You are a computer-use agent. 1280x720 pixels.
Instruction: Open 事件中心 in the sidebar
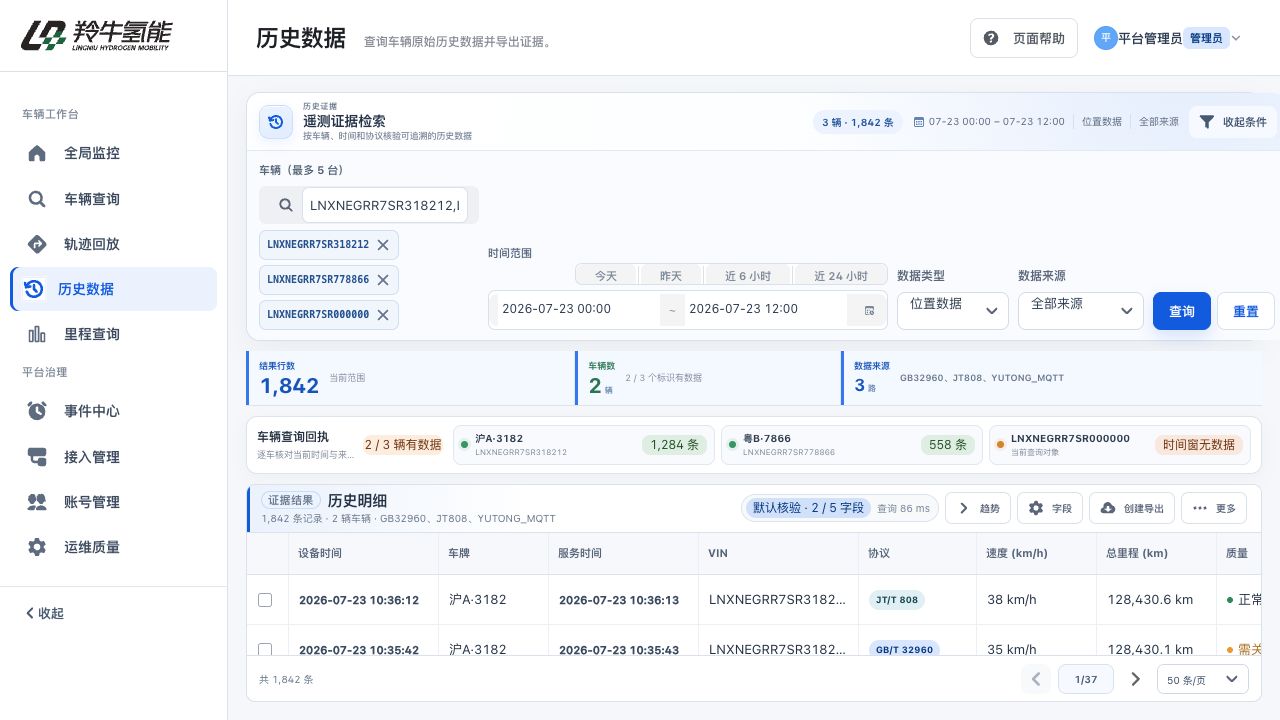pos(113,411)
